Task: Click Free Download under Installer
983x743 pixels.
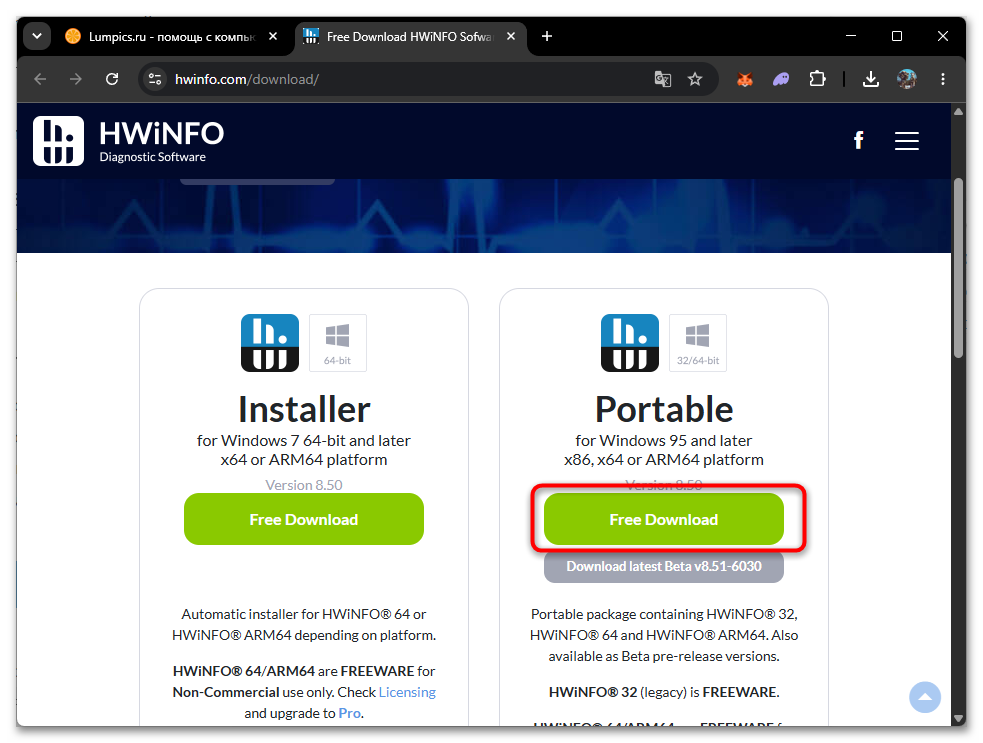Action: [x=304, y=519]
